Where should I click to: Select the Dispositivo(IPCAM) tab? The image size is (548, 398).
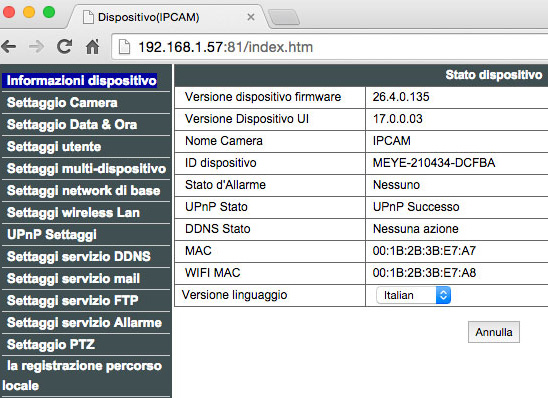[x=168, y=16]
